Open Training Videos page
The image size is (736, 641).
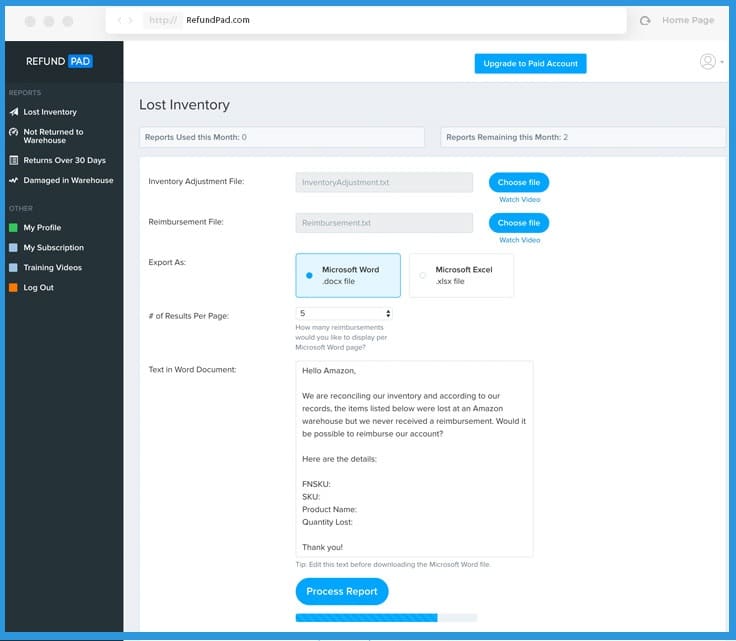pos(53,267)
